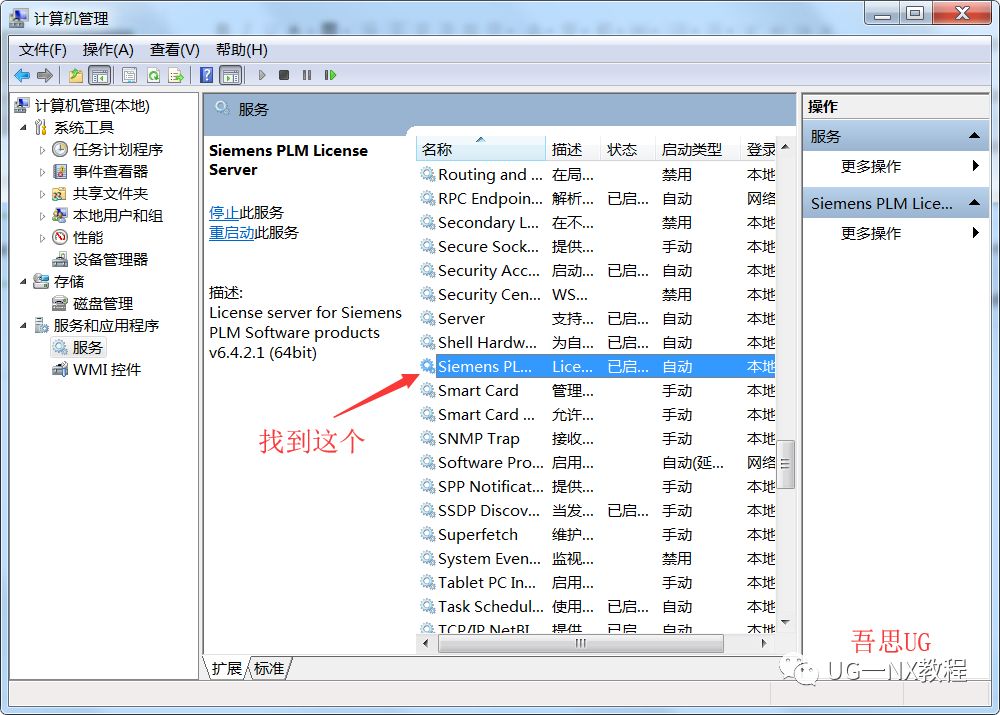Viewport: 1000px width, 715px height.
Task: Select the 事件查看器 tree item
Action: click(x=110, y=172)
